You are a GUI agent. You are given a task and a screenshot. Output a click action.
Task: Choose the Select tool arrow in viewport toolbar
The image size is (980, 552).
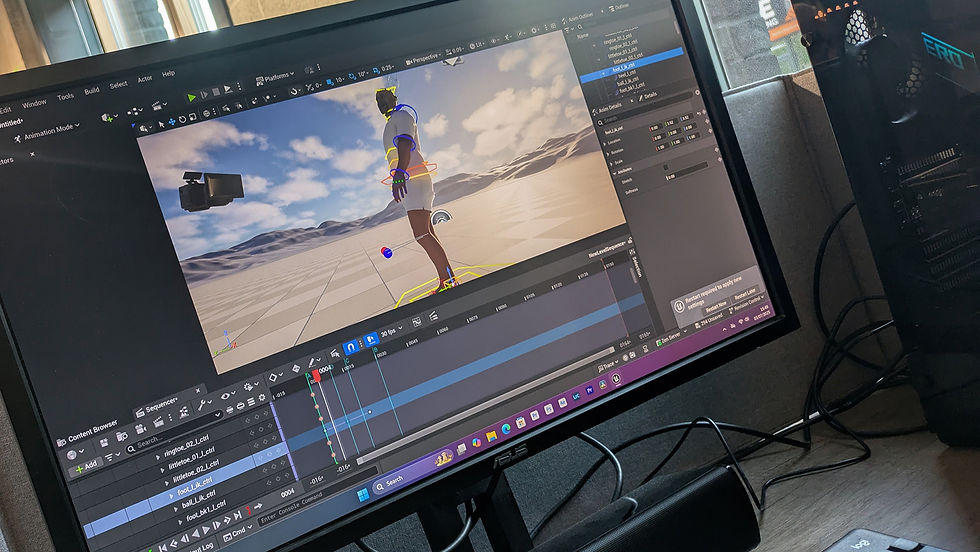pyautogui.click(x=161, y=124)
